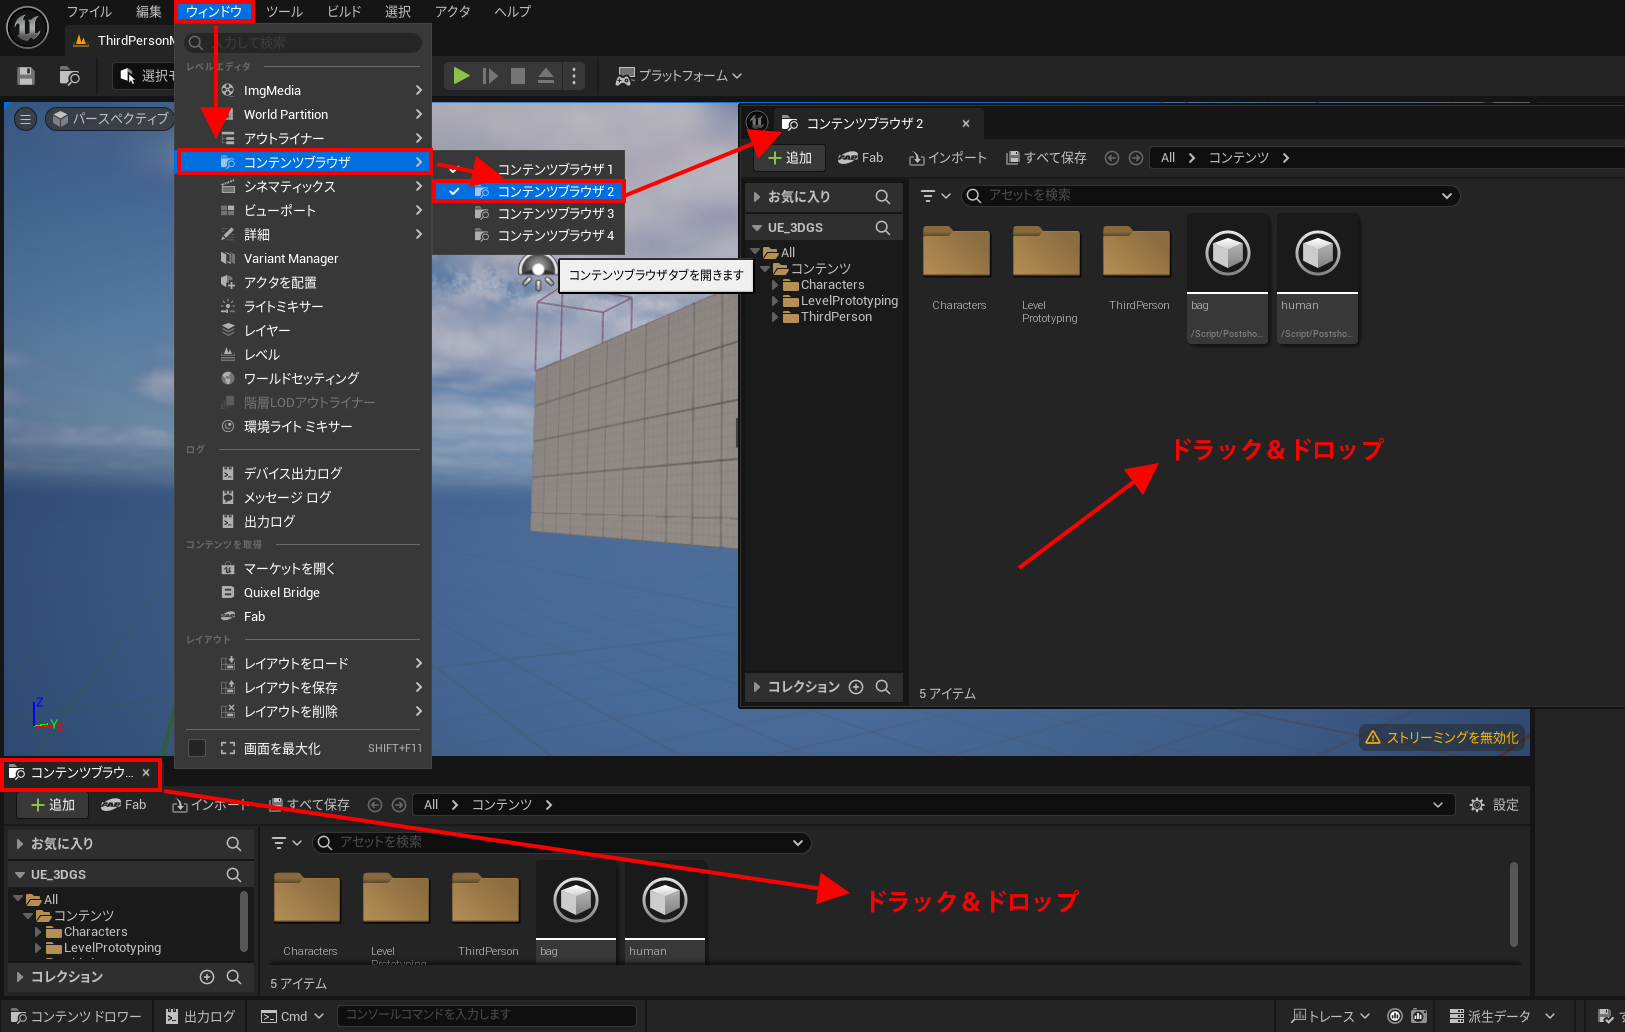Click the 追加 button in Content Browser 2

click(x=789, y=157)
